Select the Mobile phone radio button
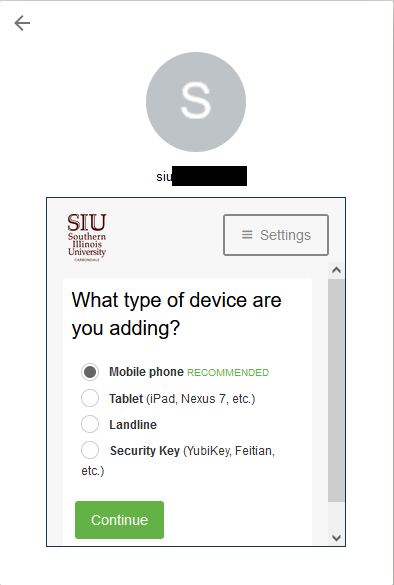 90,372
